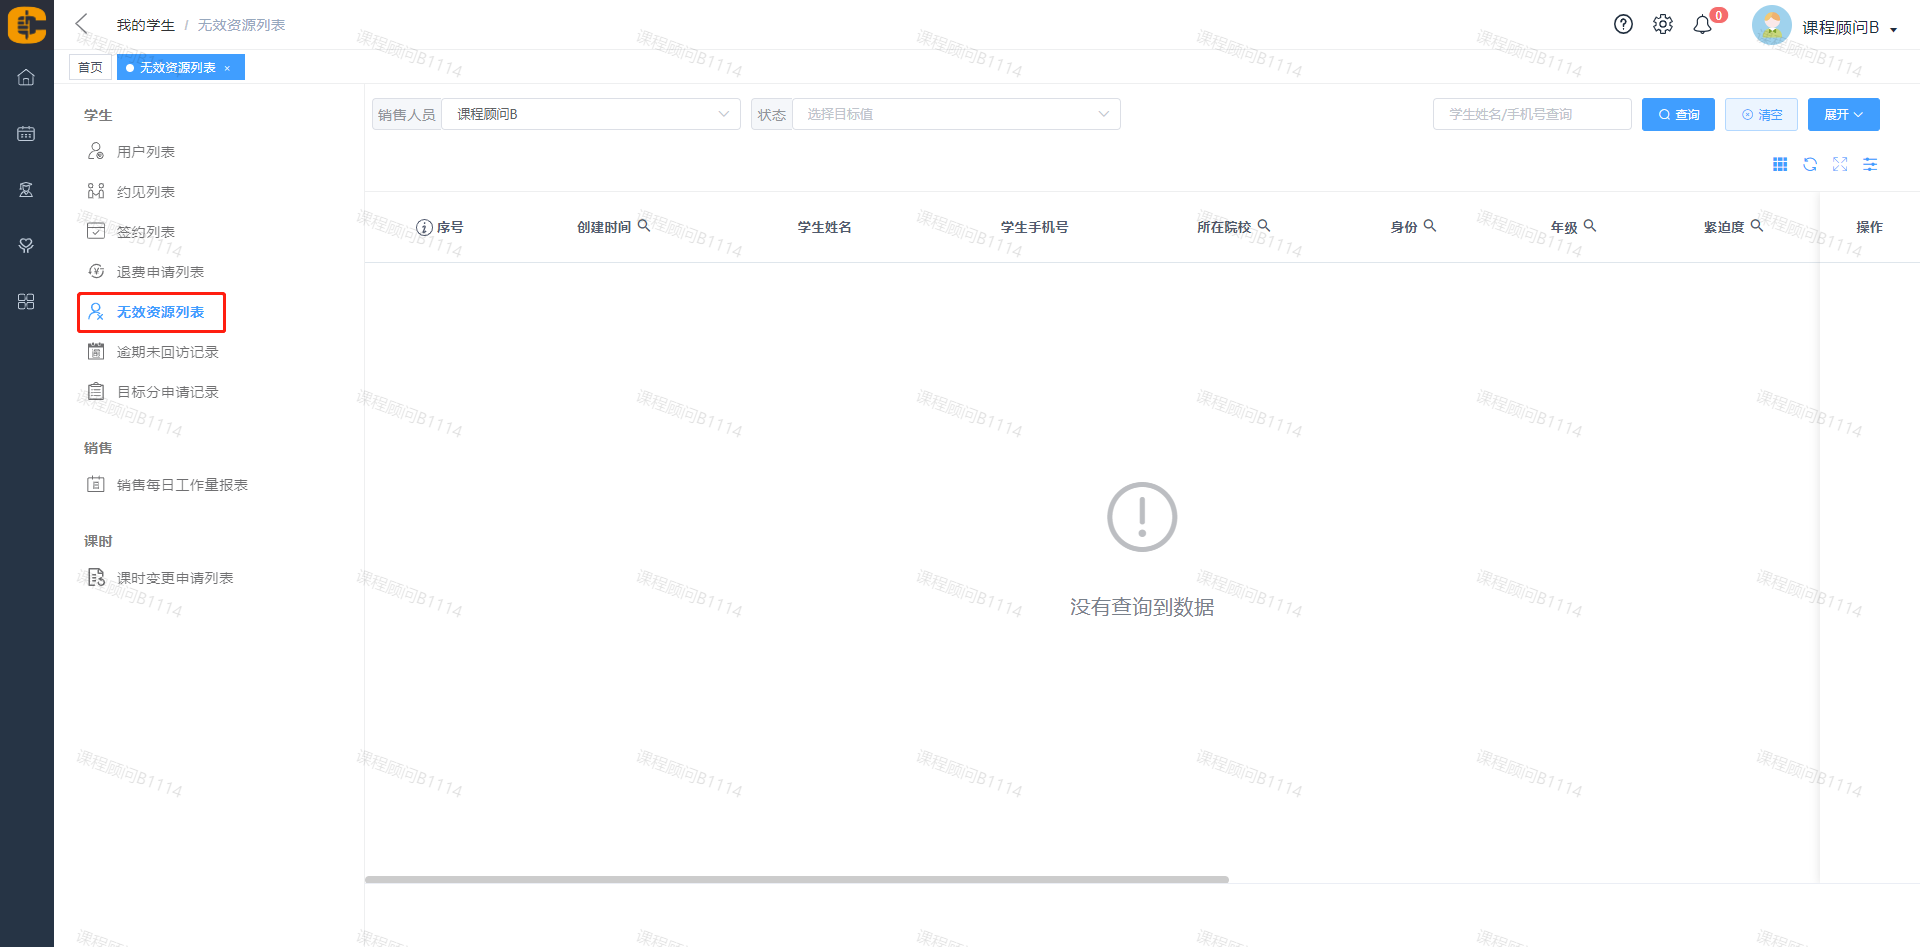Filter by 创建时间 search icon
1920x947 pixels.
(644, 226)
